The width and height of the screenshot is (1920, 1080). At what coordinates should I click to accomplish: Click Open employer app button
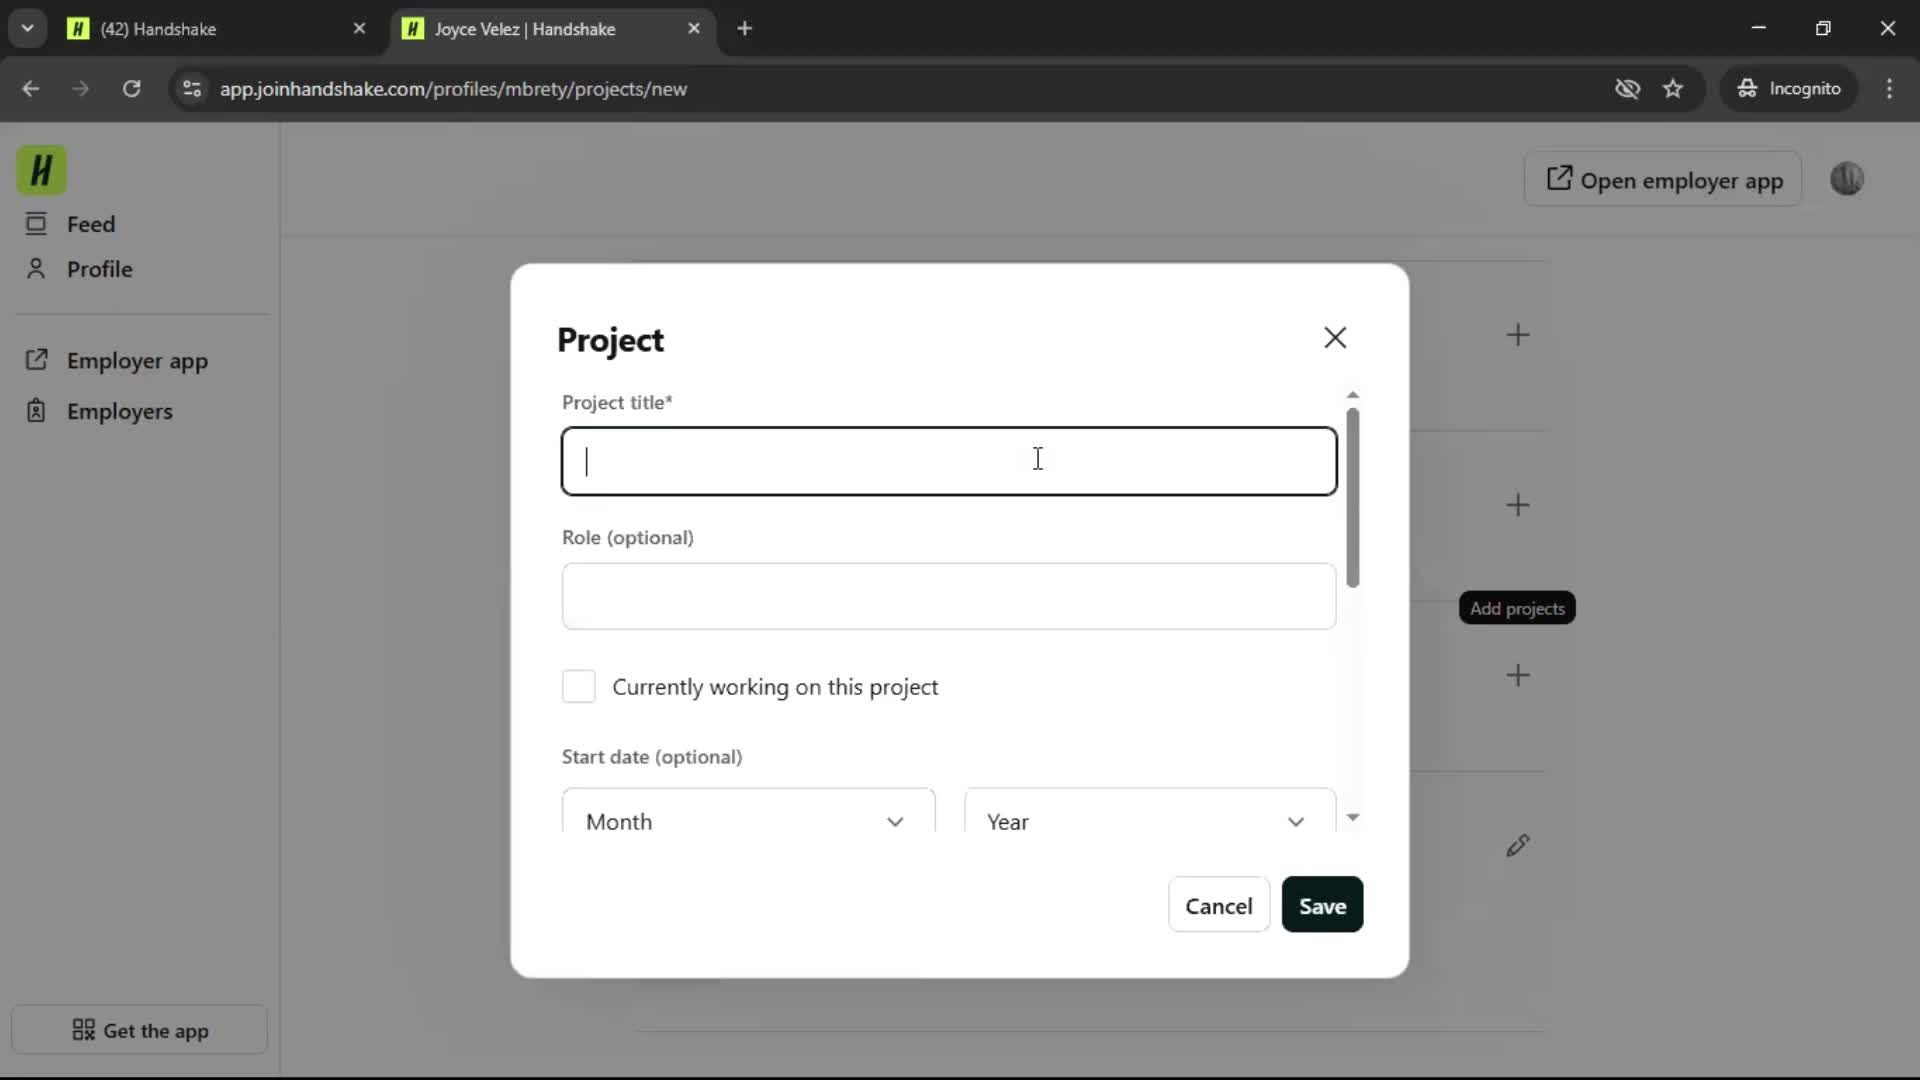point(1663,180)
